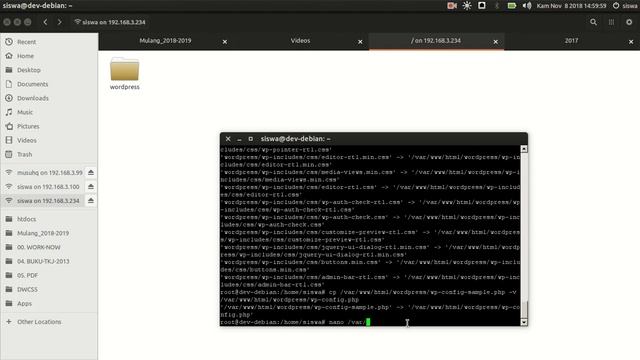Click the path bar siswa on 192.168.3.234

point(110,22)
